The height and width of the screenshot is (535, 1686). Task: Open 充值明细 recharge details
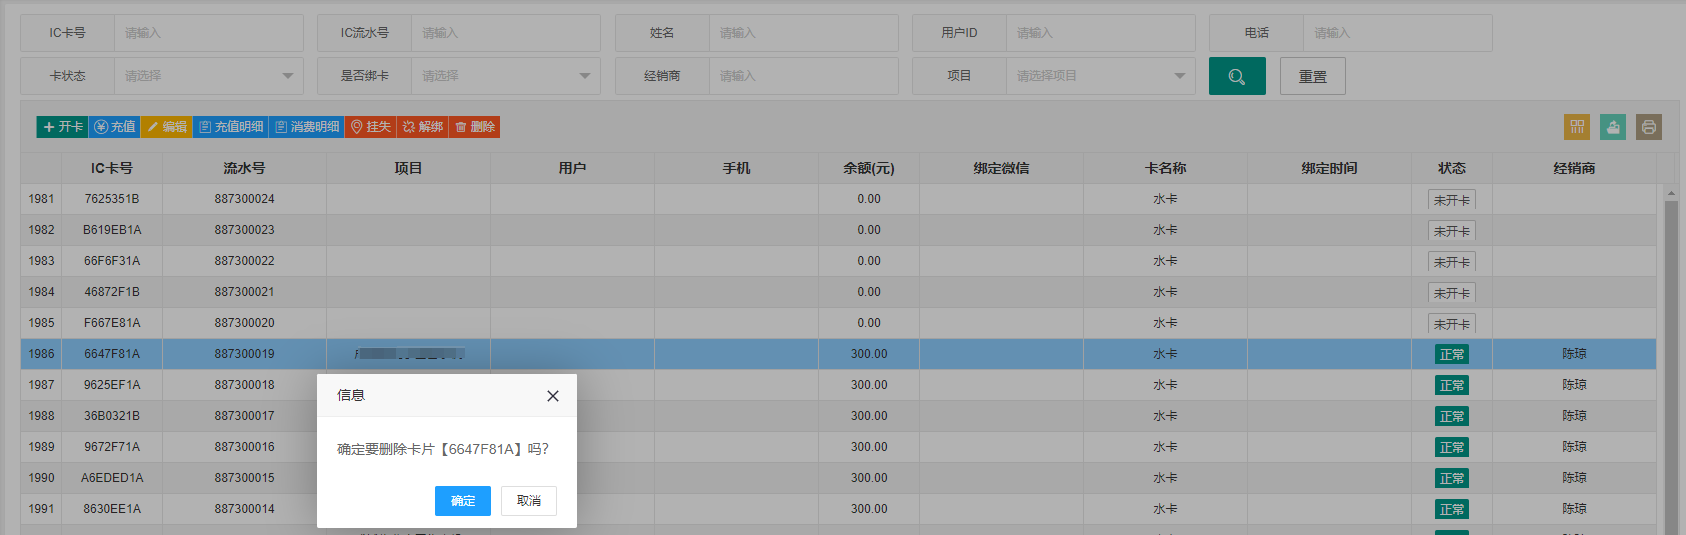pyautogui.click(x=231, y=127)
